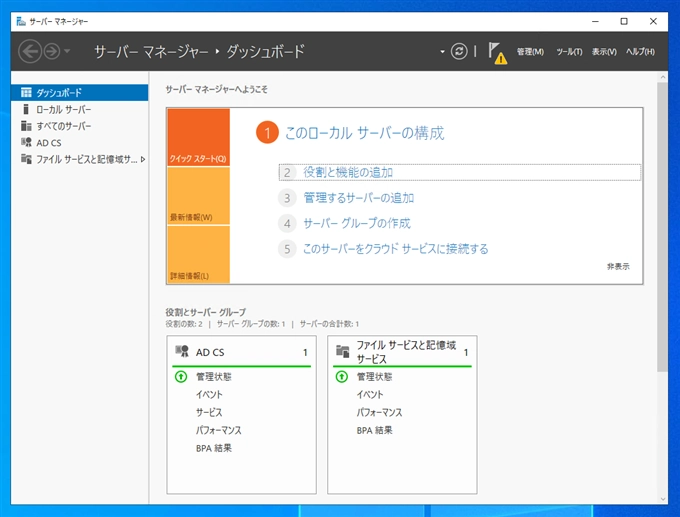Click BPA 結果 in ファイル サービス tile

(x=375, y=430)
